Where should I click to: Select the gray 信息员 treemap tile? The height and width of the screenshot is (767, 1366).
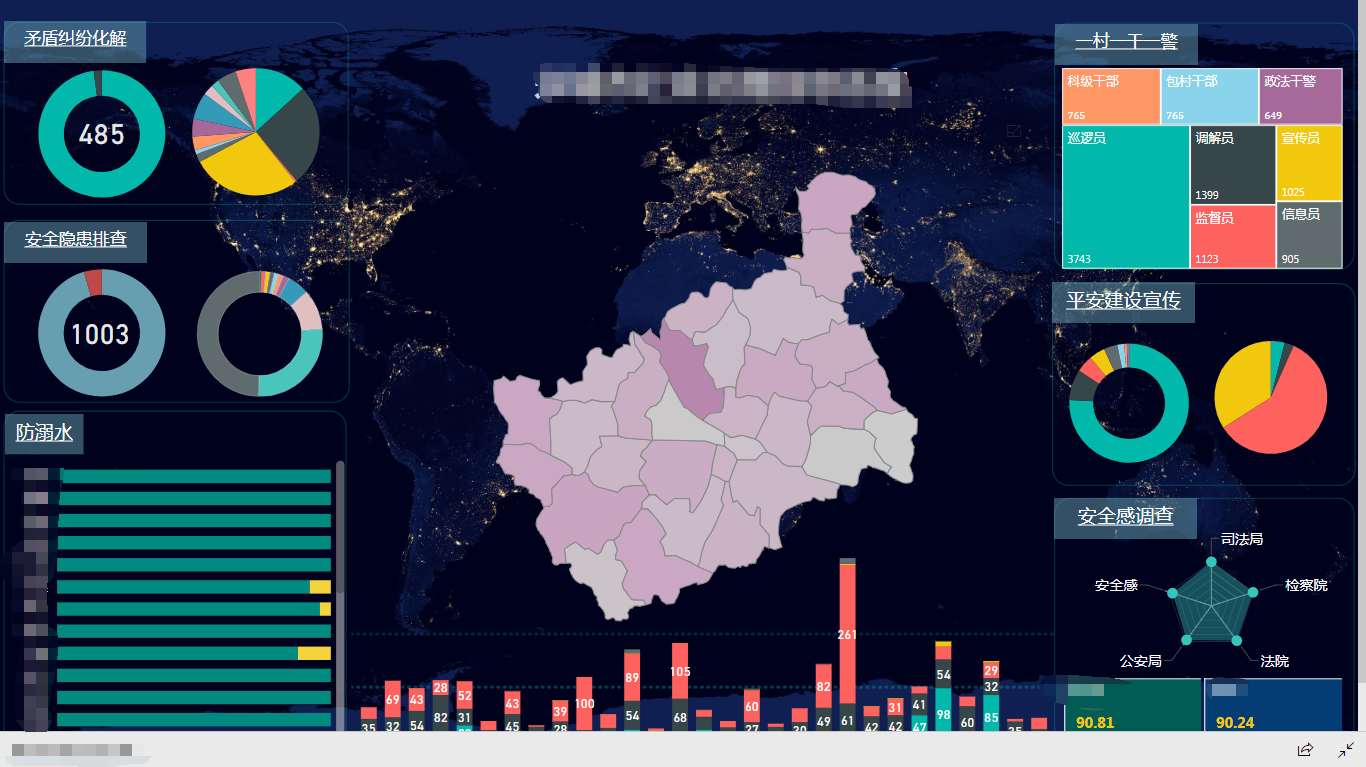click(x=1308, y=236)
